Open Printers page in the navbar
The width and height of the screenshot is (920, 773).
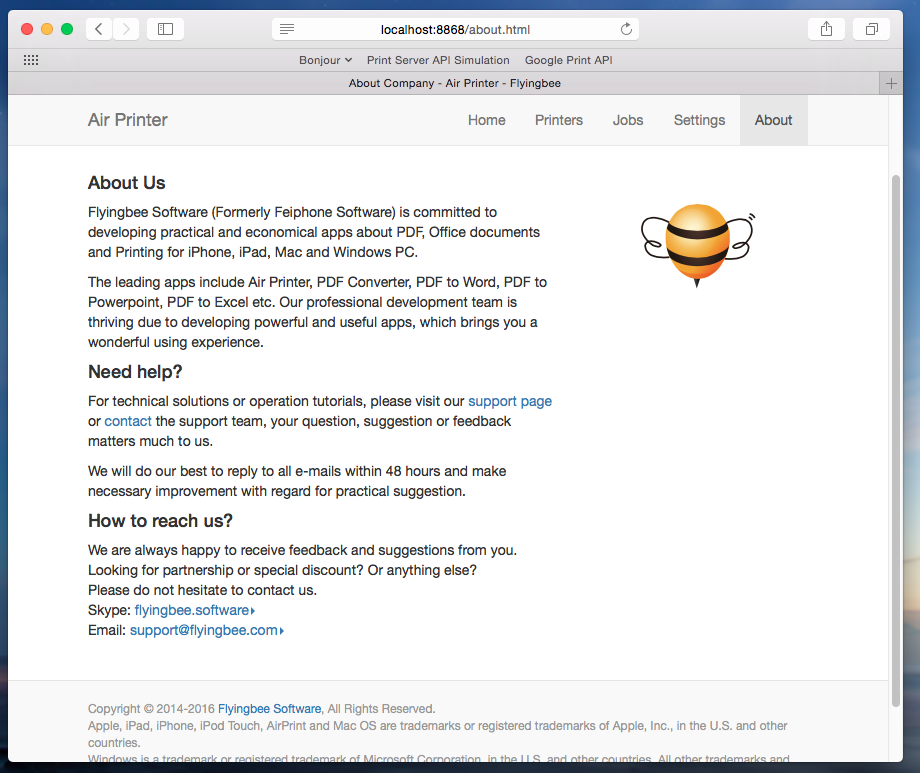click(x=559, y=120)
